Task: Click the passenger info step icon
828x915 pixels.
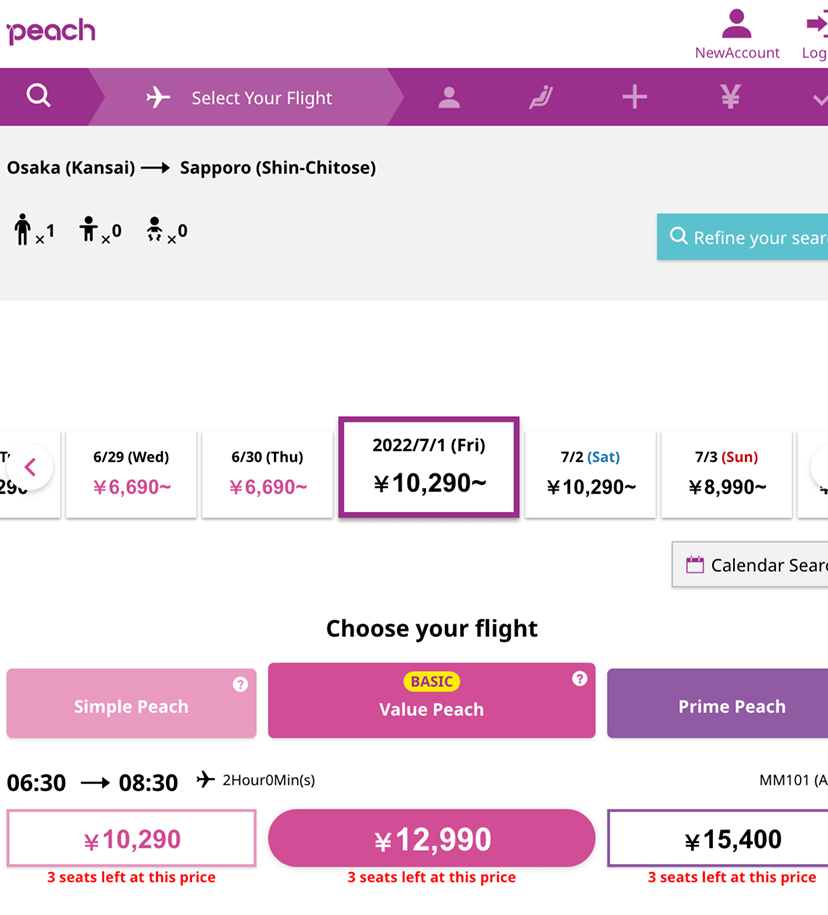Action: [449, 97]
